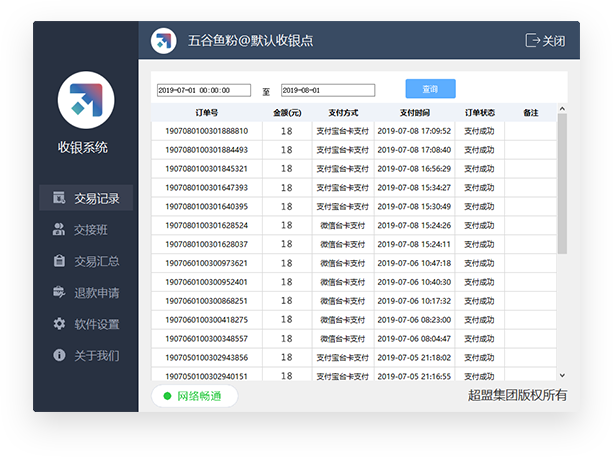
Task: Click the 金额(元) column header
Action: coord(287,113)
